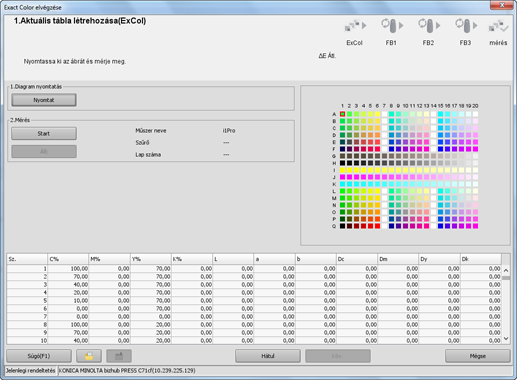Click the table scrollbar up arrow
517x380 pixels.
pyautogui.click(x=506, y=270)
